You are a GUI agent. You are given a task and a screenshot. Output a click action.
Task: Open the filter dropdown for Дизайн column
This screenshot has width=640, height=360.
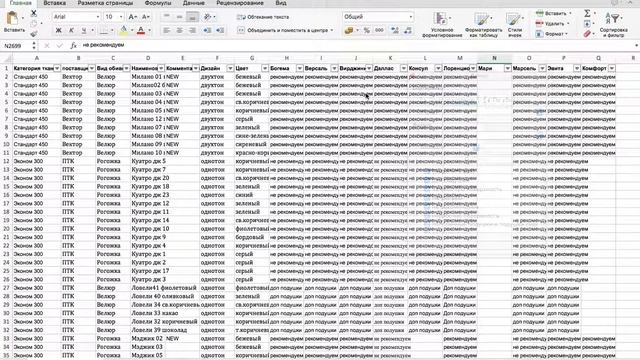click(230, 68)
